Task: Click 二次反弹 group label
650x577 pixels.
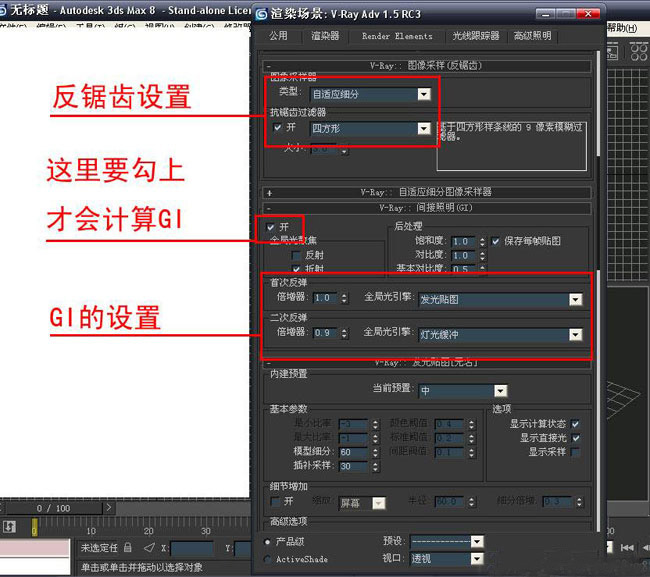Action: click(289, 318)
